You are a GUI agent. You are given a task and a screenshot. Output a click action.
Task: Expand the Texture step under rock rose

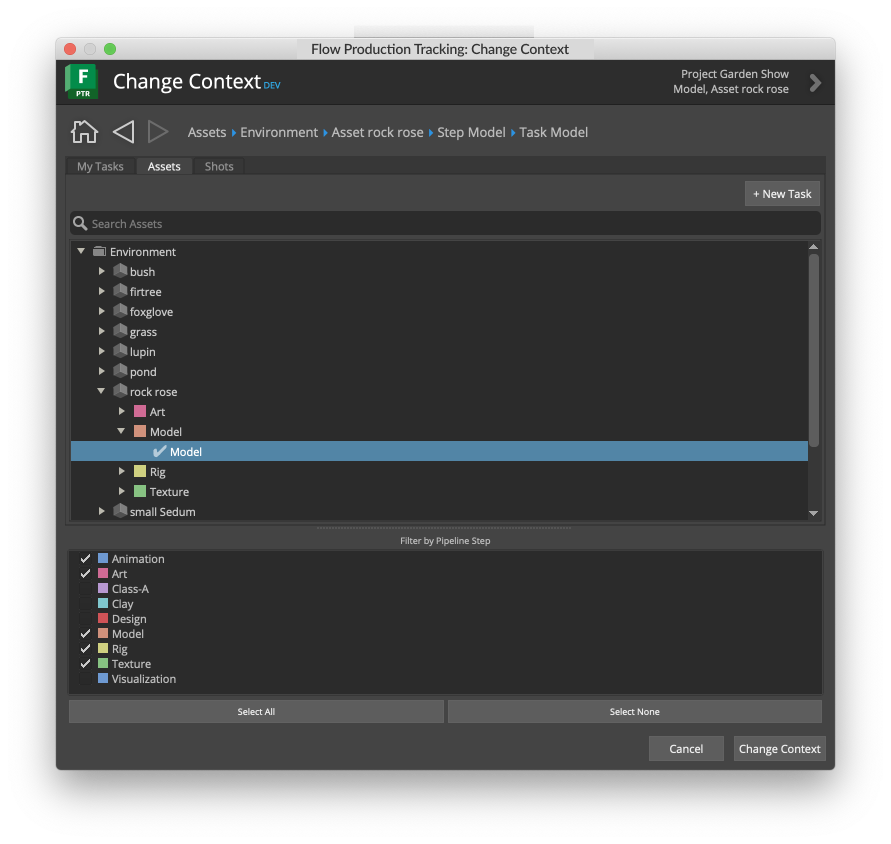(x=122, y=491)
